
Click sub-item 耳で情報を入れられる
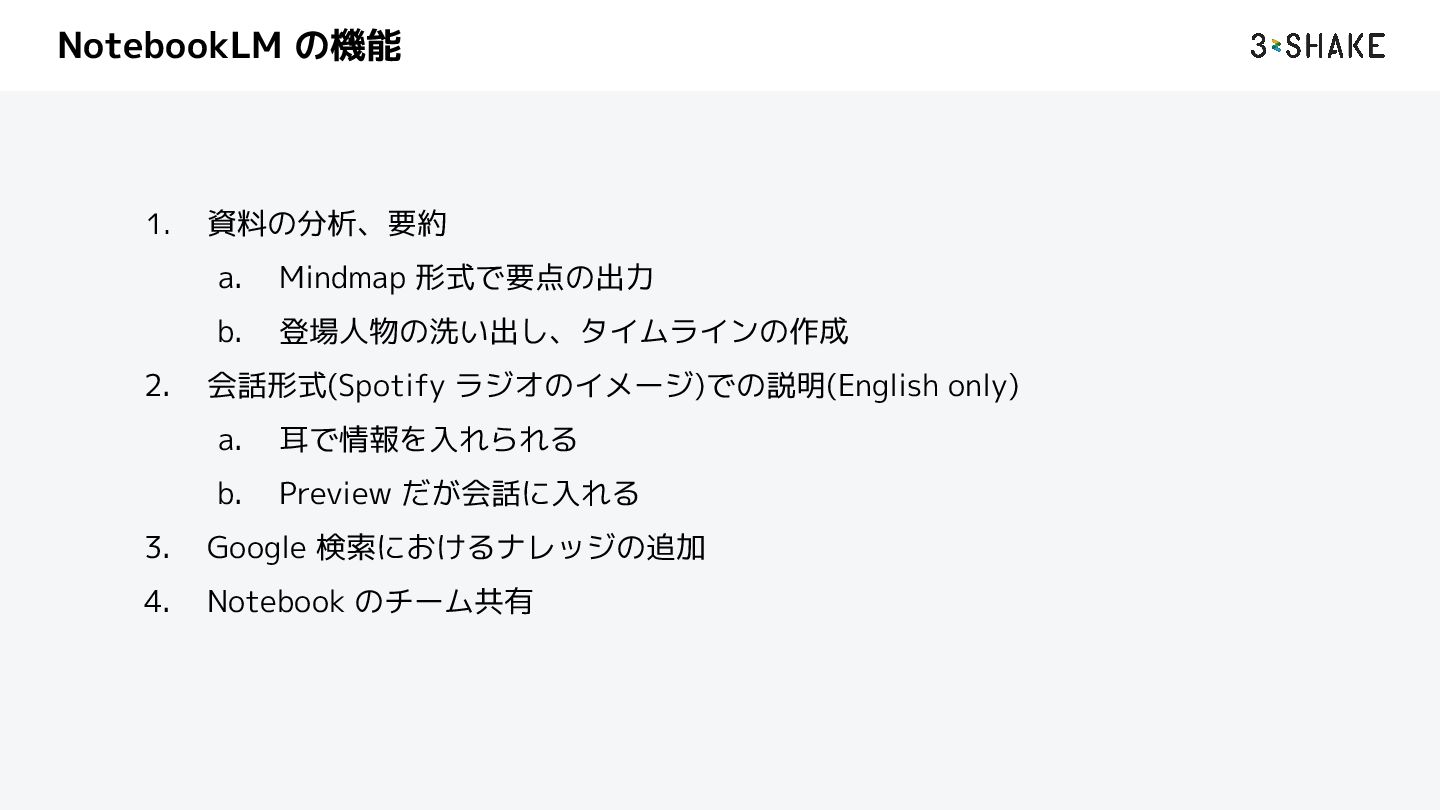point(428,439)
